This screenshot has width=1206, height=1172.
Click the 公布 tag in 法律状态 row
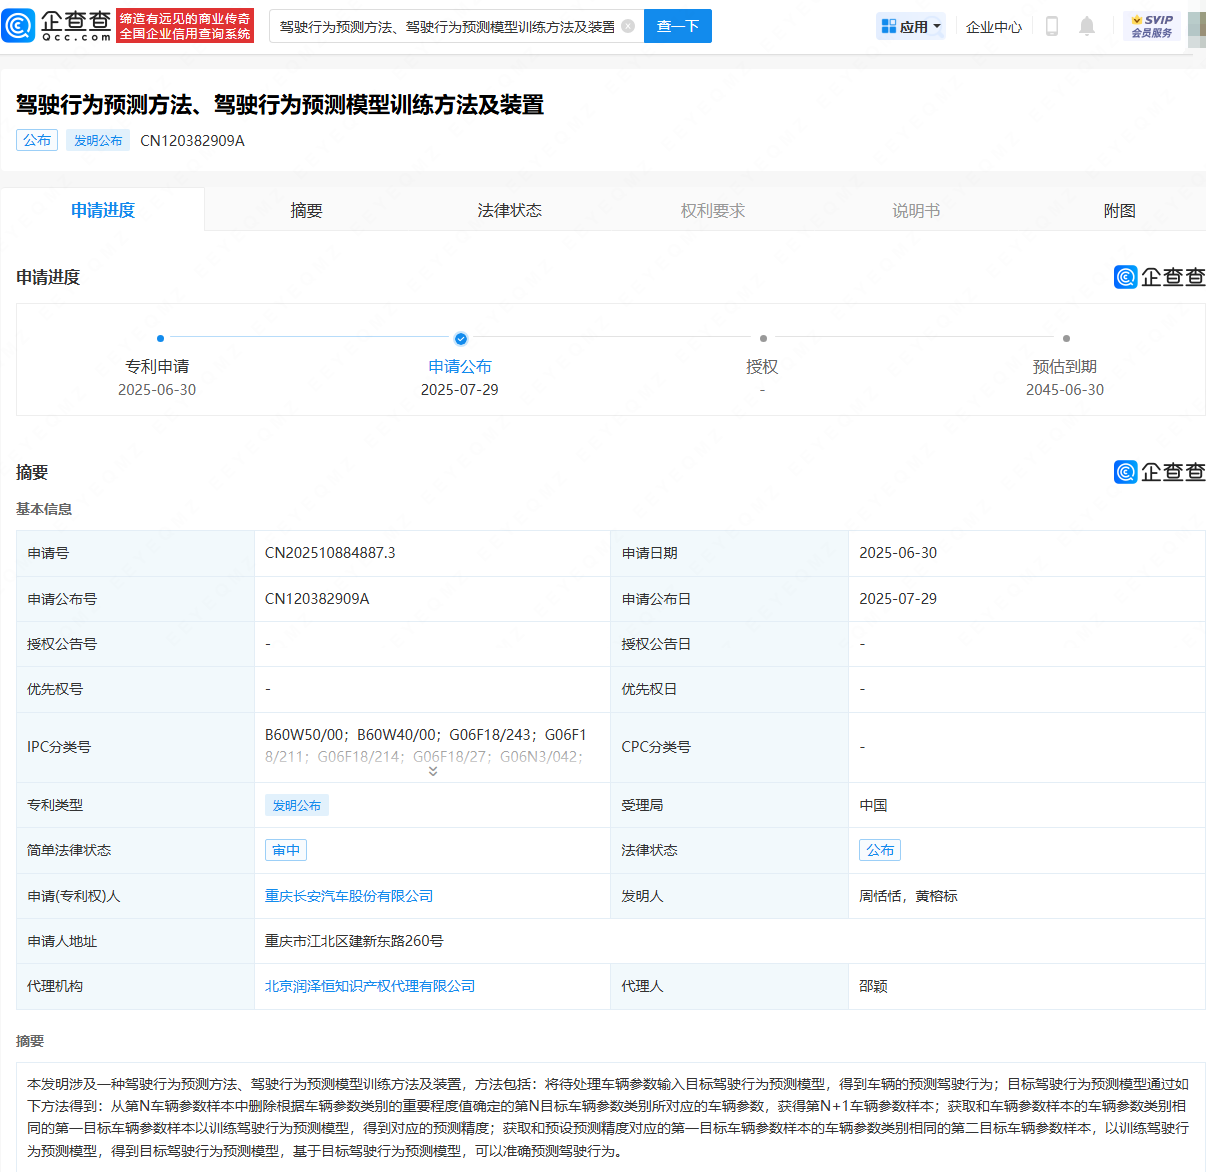[880, 850]
